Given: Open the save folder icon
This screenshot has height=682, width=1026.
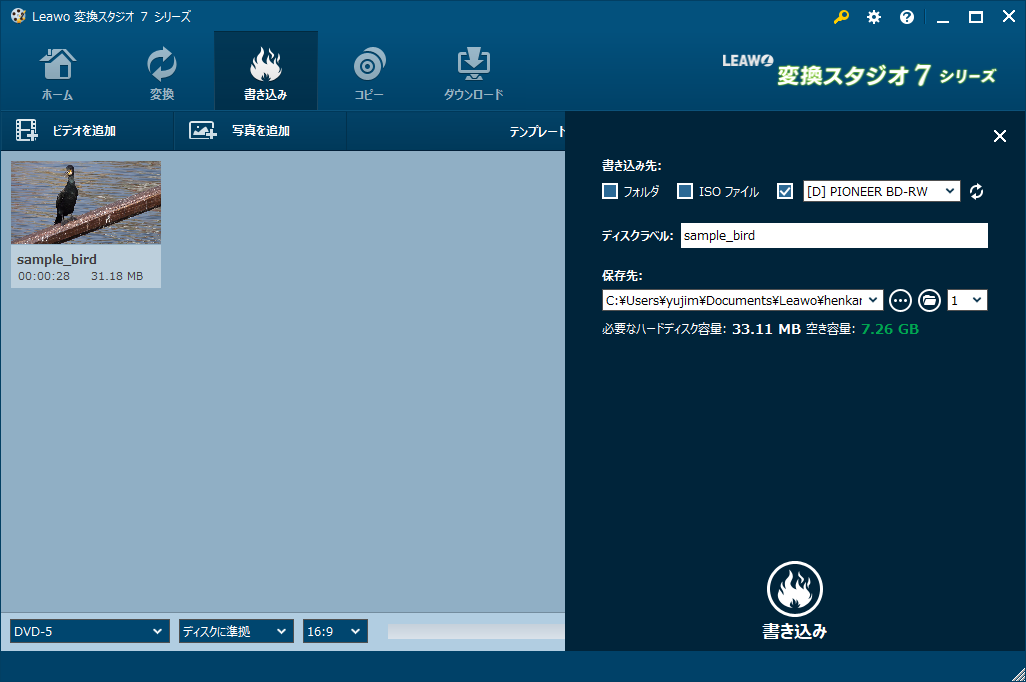Looking at the screenshot, I should 929,300.
